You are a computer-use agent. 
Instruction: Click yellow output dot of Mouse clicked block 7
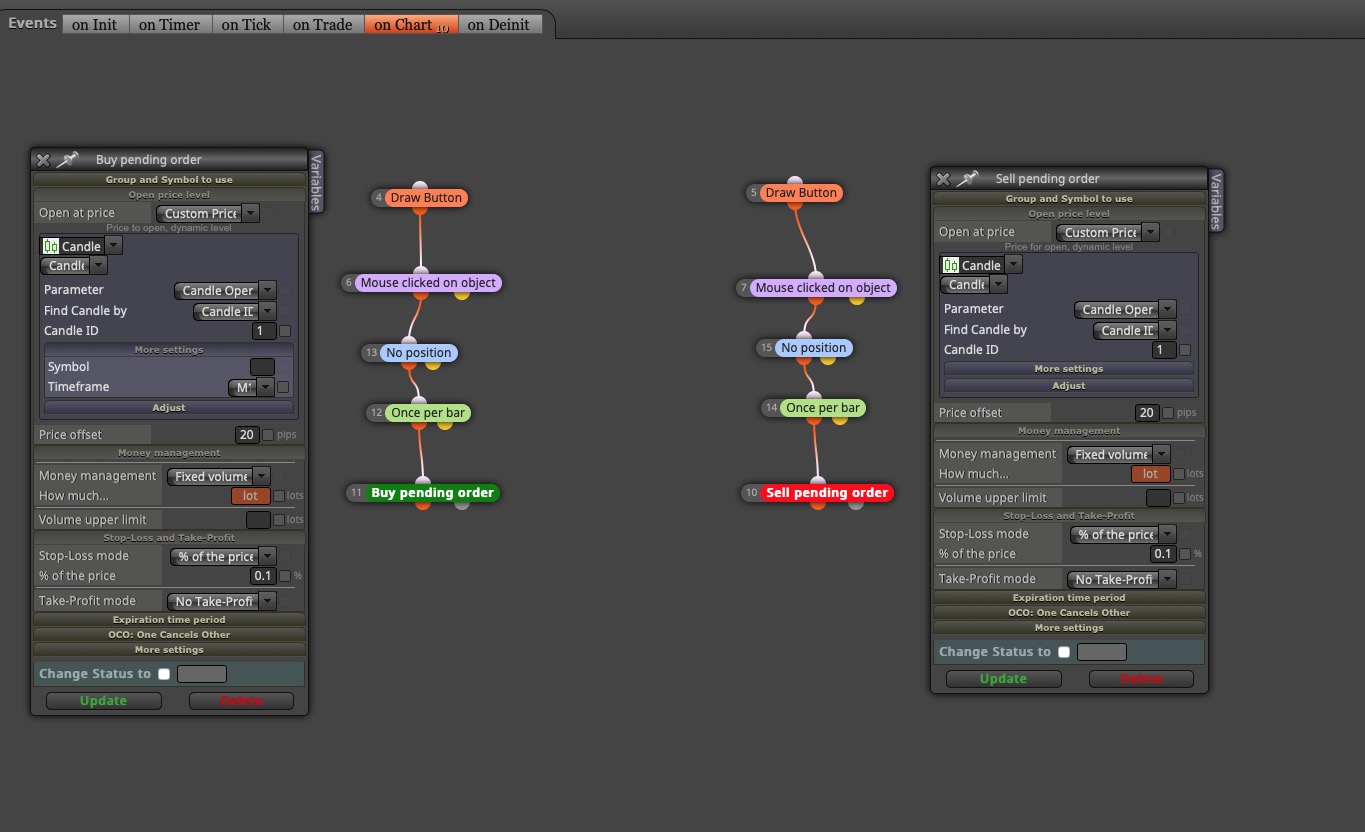pyautogui.click(x=857, y=299)
